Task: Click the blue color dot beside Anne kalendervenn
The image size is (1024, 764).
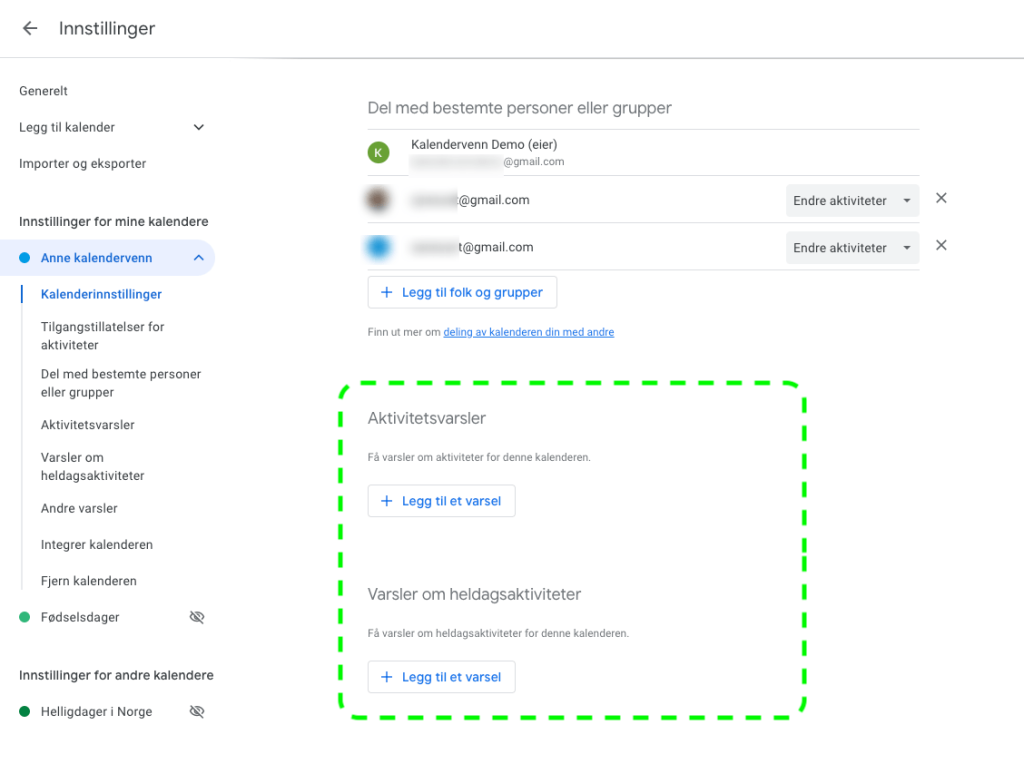Action: (x=25, y=258)
